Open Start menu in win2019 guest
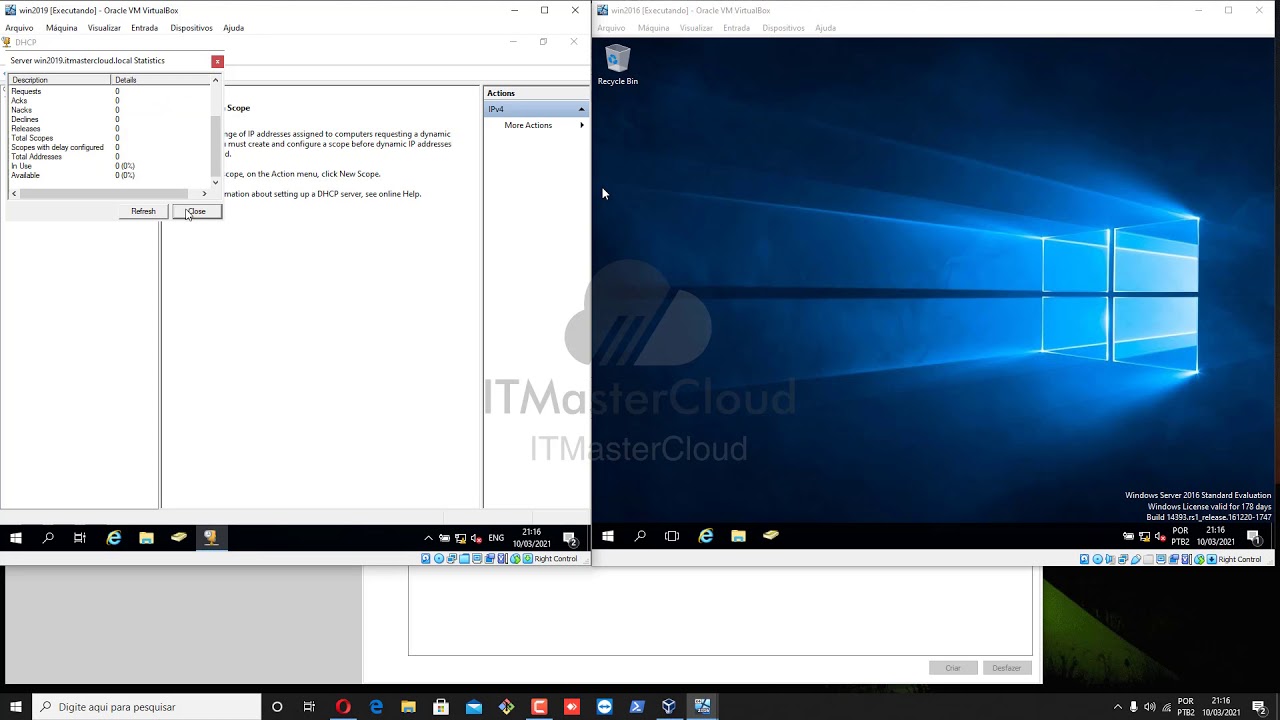The width and height of the screenshot is (1280, 720). click(16, 538)
